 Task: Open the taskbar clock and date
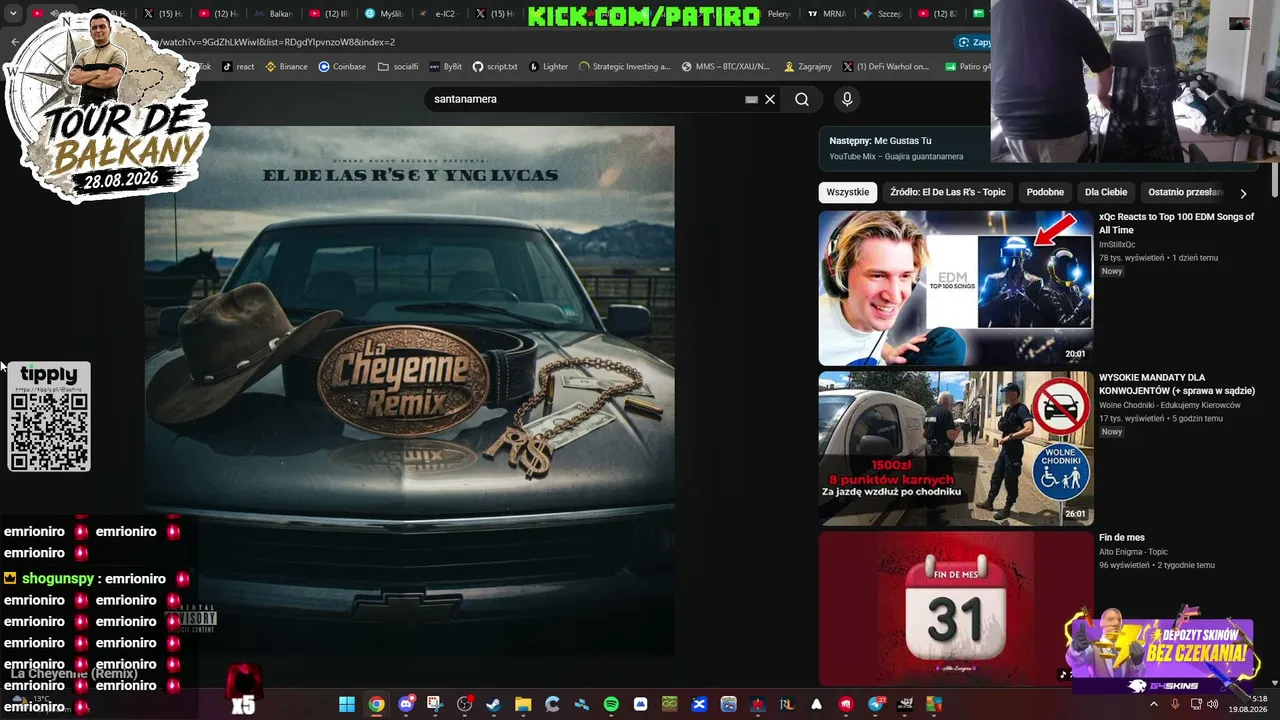pyautogui.click(x=1250, y=704)
